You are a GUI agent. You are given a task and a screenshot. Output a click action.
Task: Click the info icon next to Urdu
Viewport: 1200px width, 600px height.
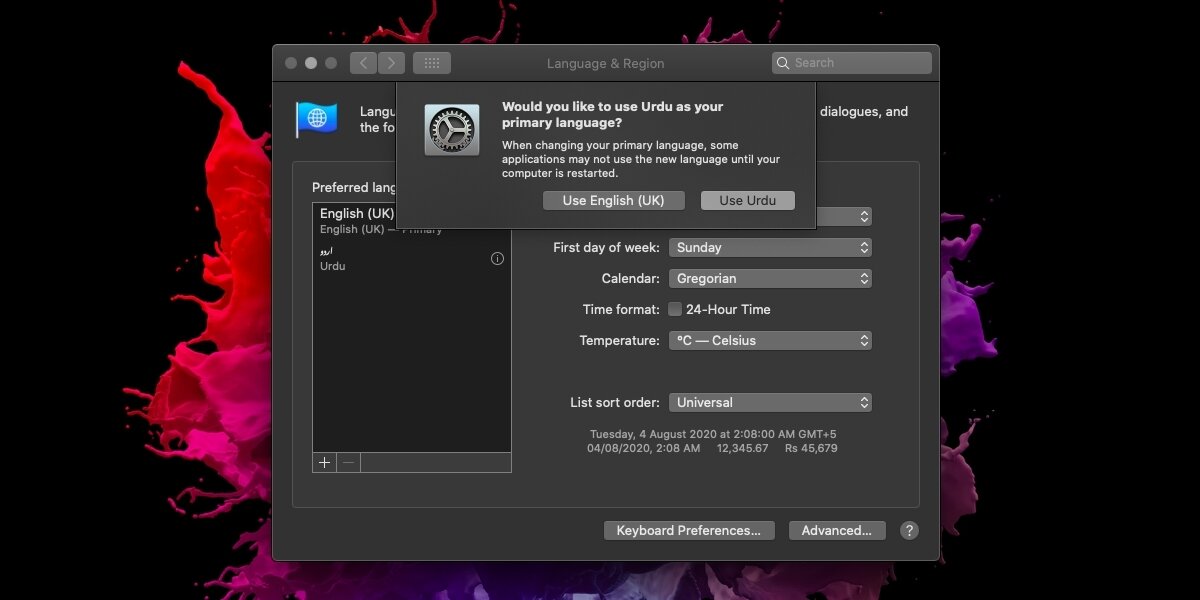[497, 258]
